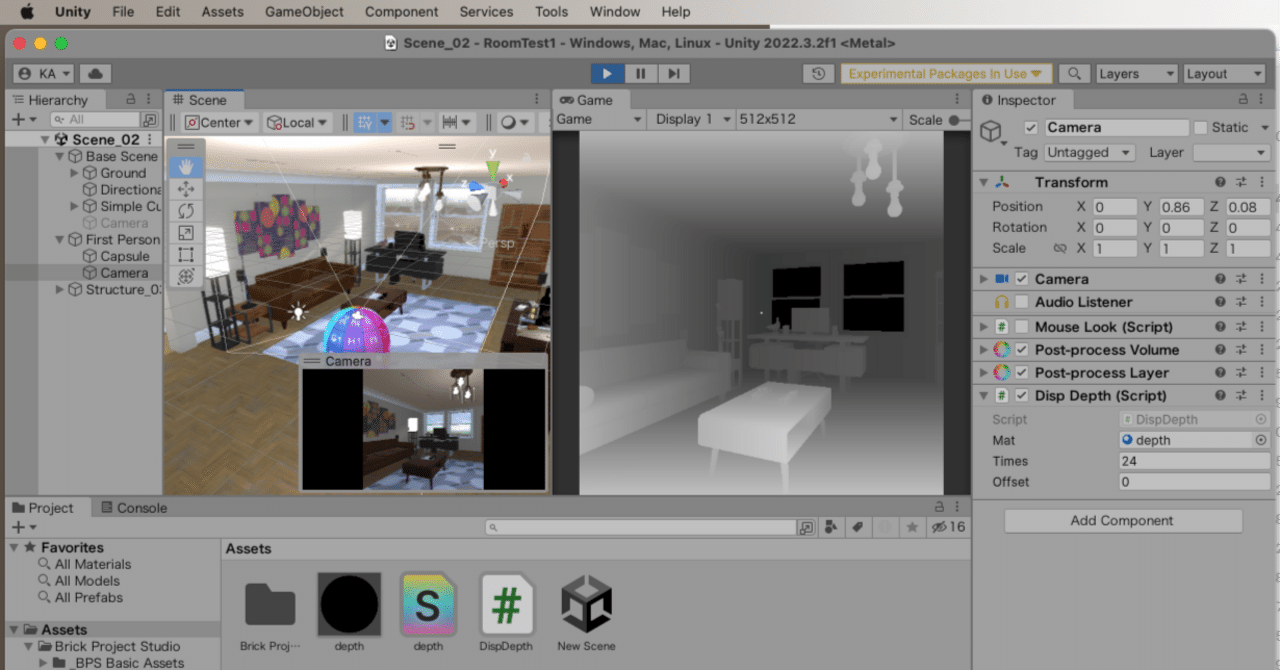The height and width of the screenshot is (670, 1280).
Task: Open the Unity search icon in top toolbar
Action: pyautogui.click(x=1074, y=73)
